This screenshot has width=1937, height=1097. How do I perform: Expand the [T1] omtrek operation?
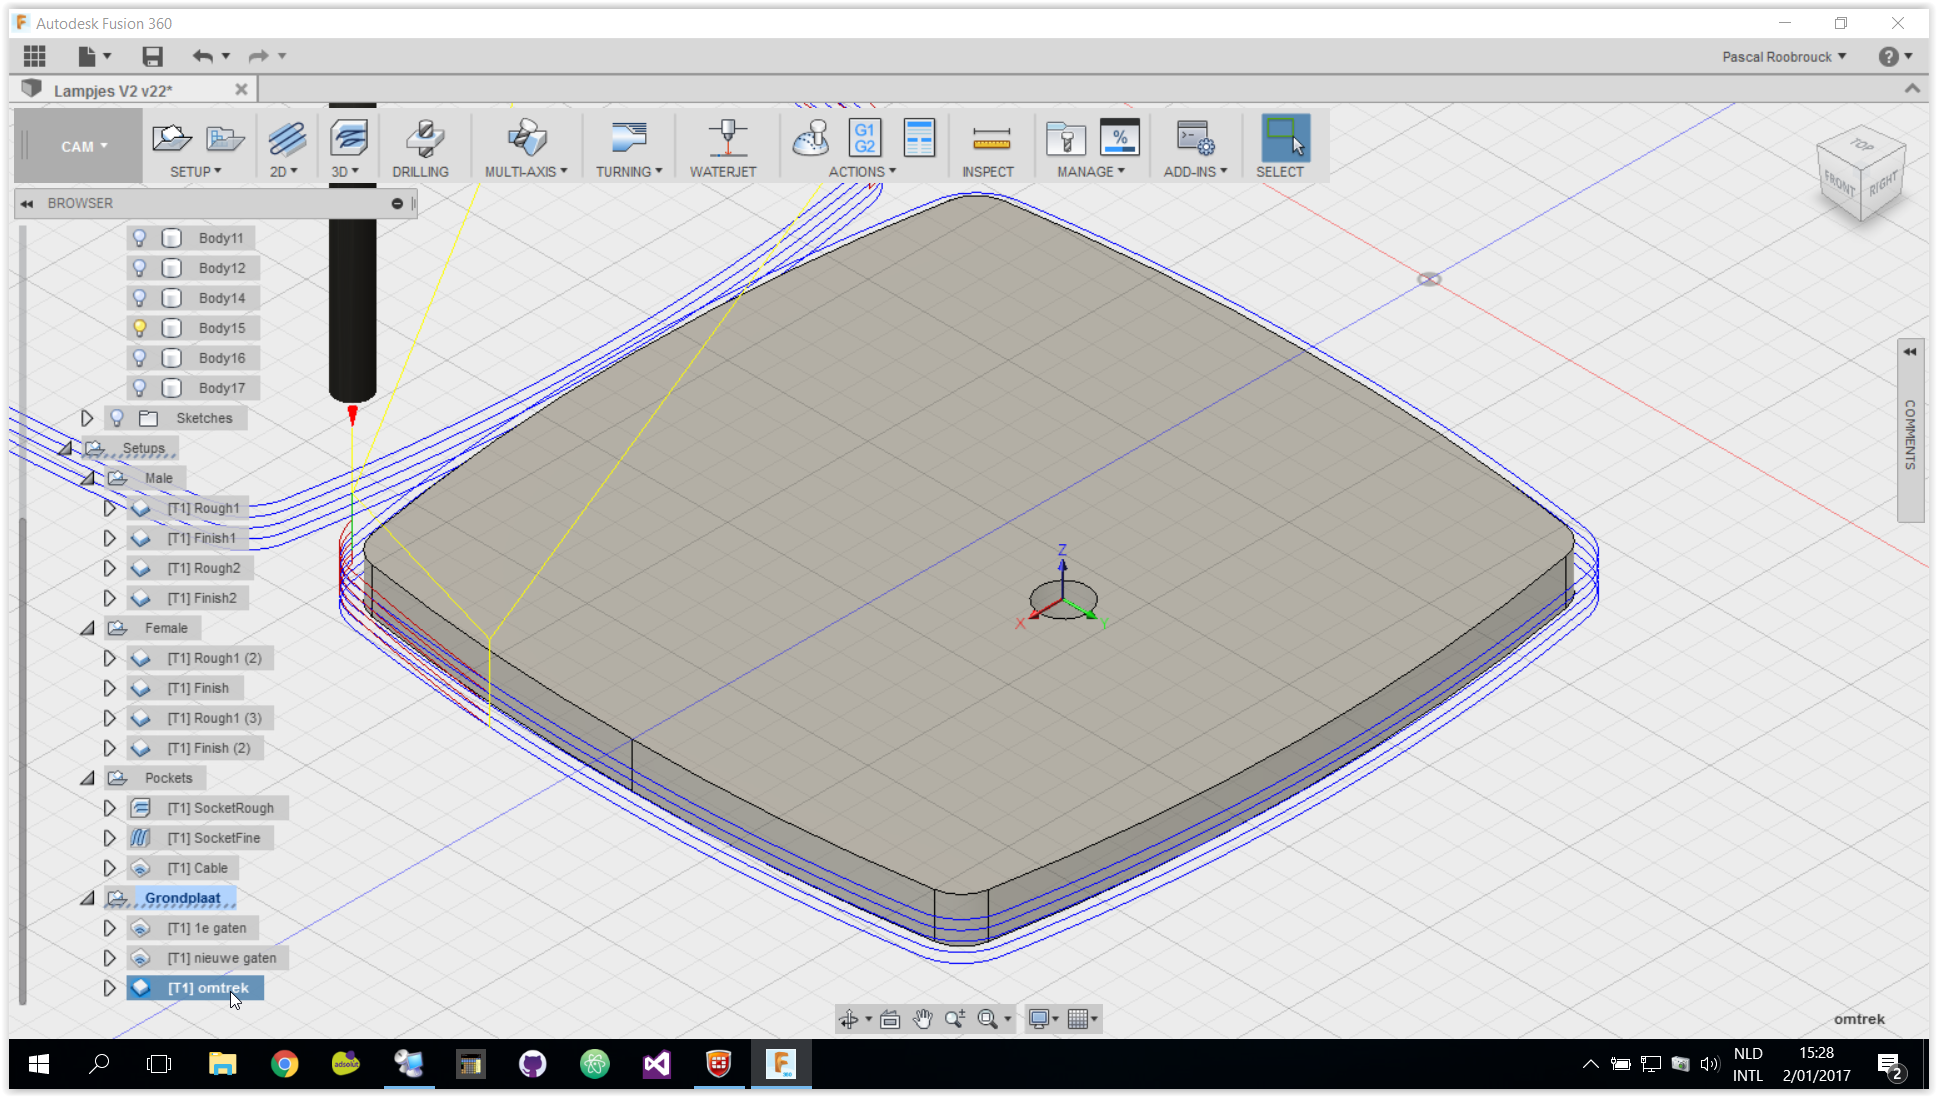tap(109, 988)
